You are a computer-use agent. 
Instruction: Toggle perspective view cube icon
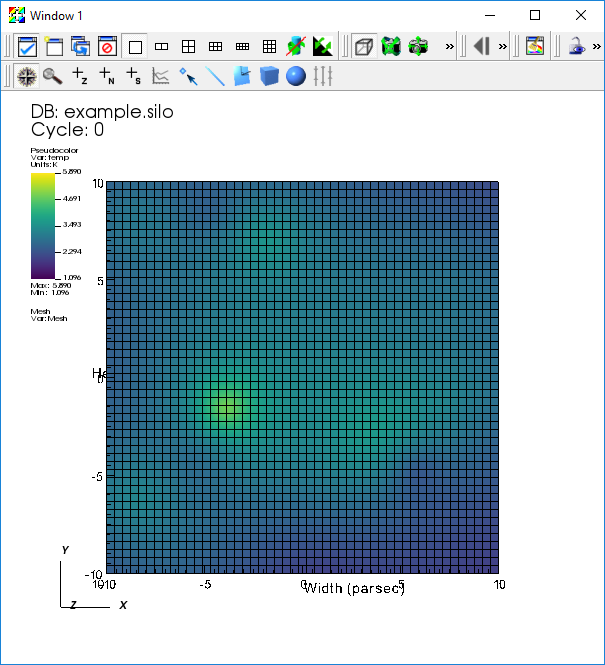tap(364, 46)
